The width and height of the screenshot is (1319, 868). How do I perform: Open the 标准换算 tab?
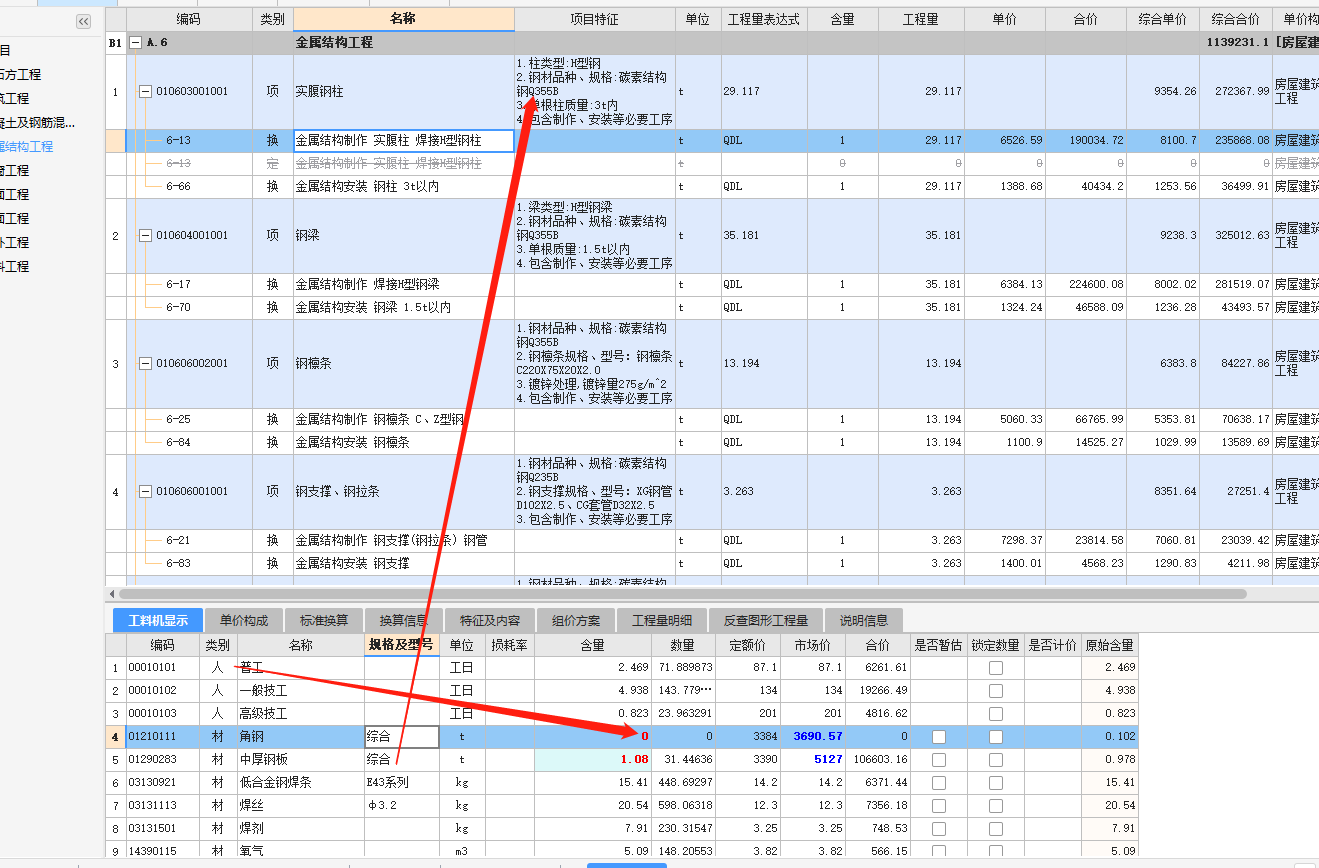324,620
